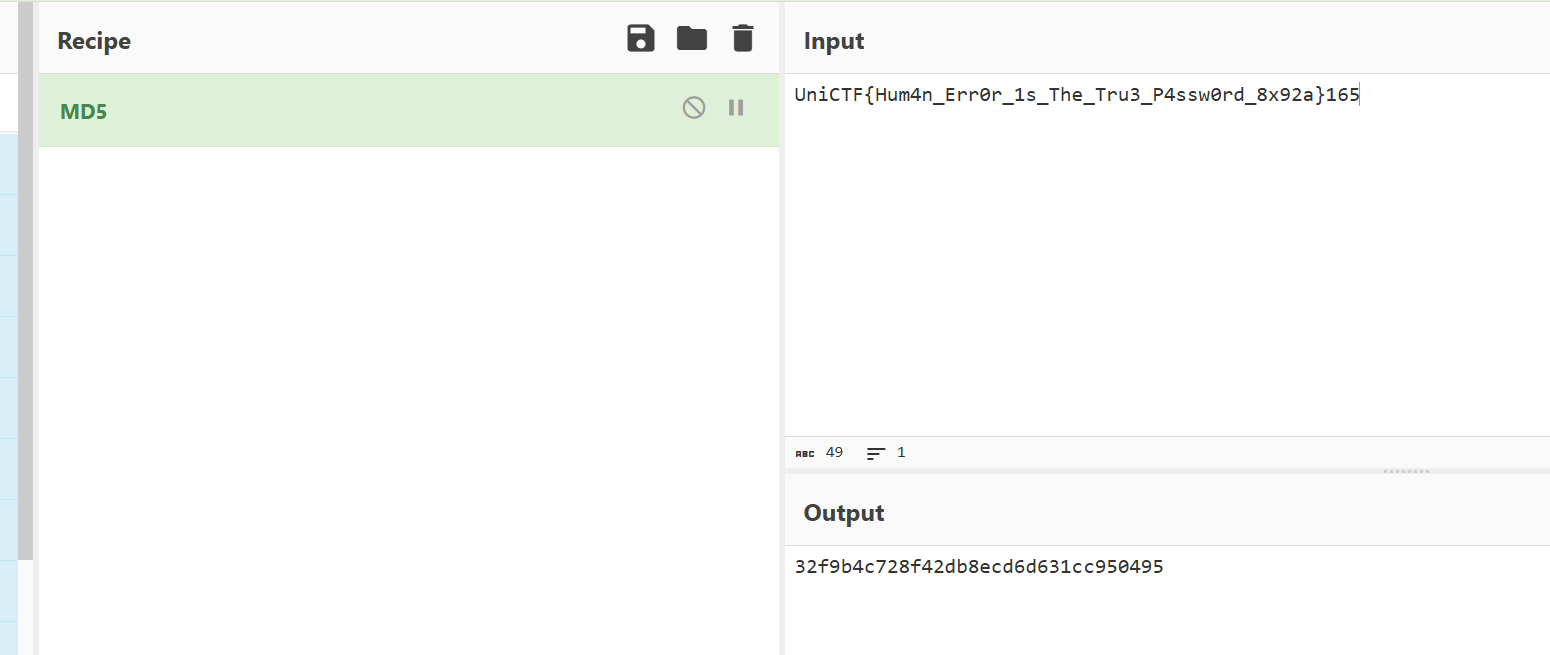The height and width of the screenshot is (655, 1550).
Task: Click the MD5 hash text in Output
Action: (x=979, y=568)
